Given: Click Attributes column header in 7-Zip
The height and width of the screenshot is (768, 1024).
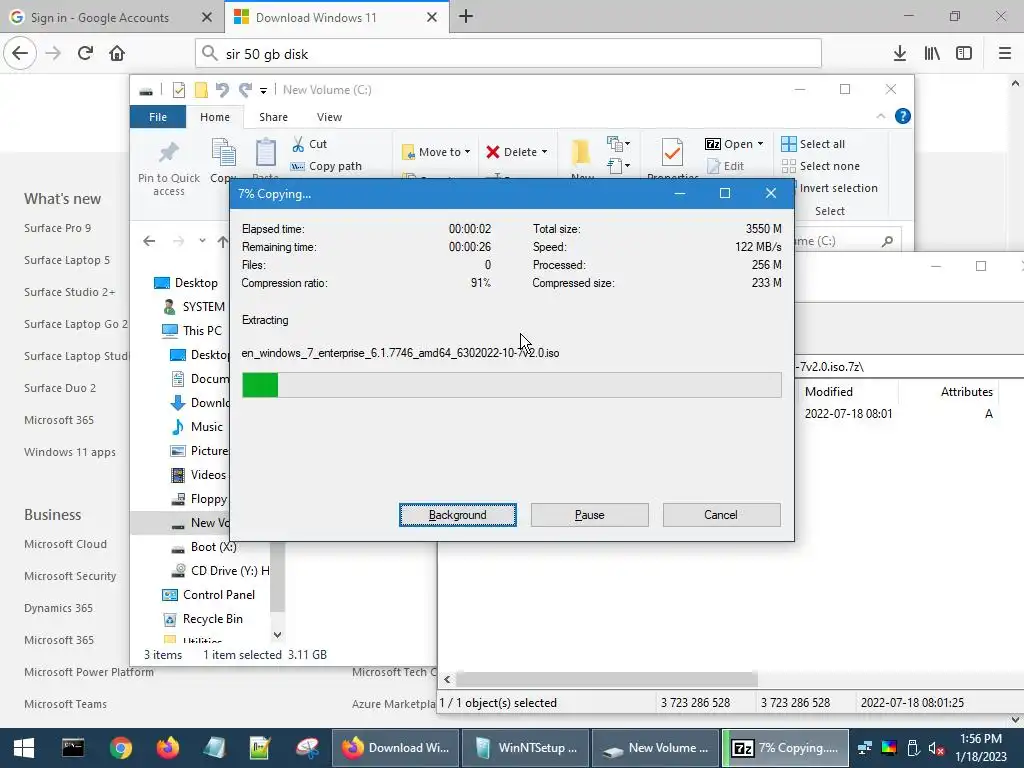Looking at the screenshot, I should (966, 391).
